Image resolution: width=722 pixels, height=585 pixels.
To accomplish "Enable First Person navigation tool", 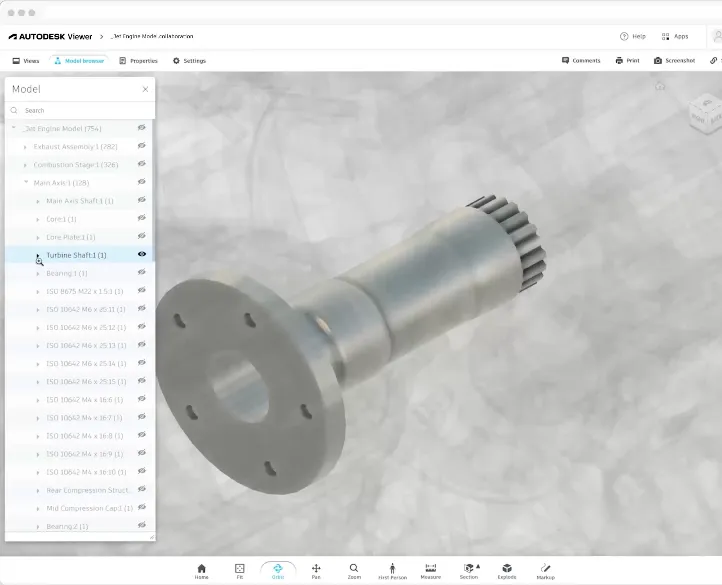I will click(392, 571).
